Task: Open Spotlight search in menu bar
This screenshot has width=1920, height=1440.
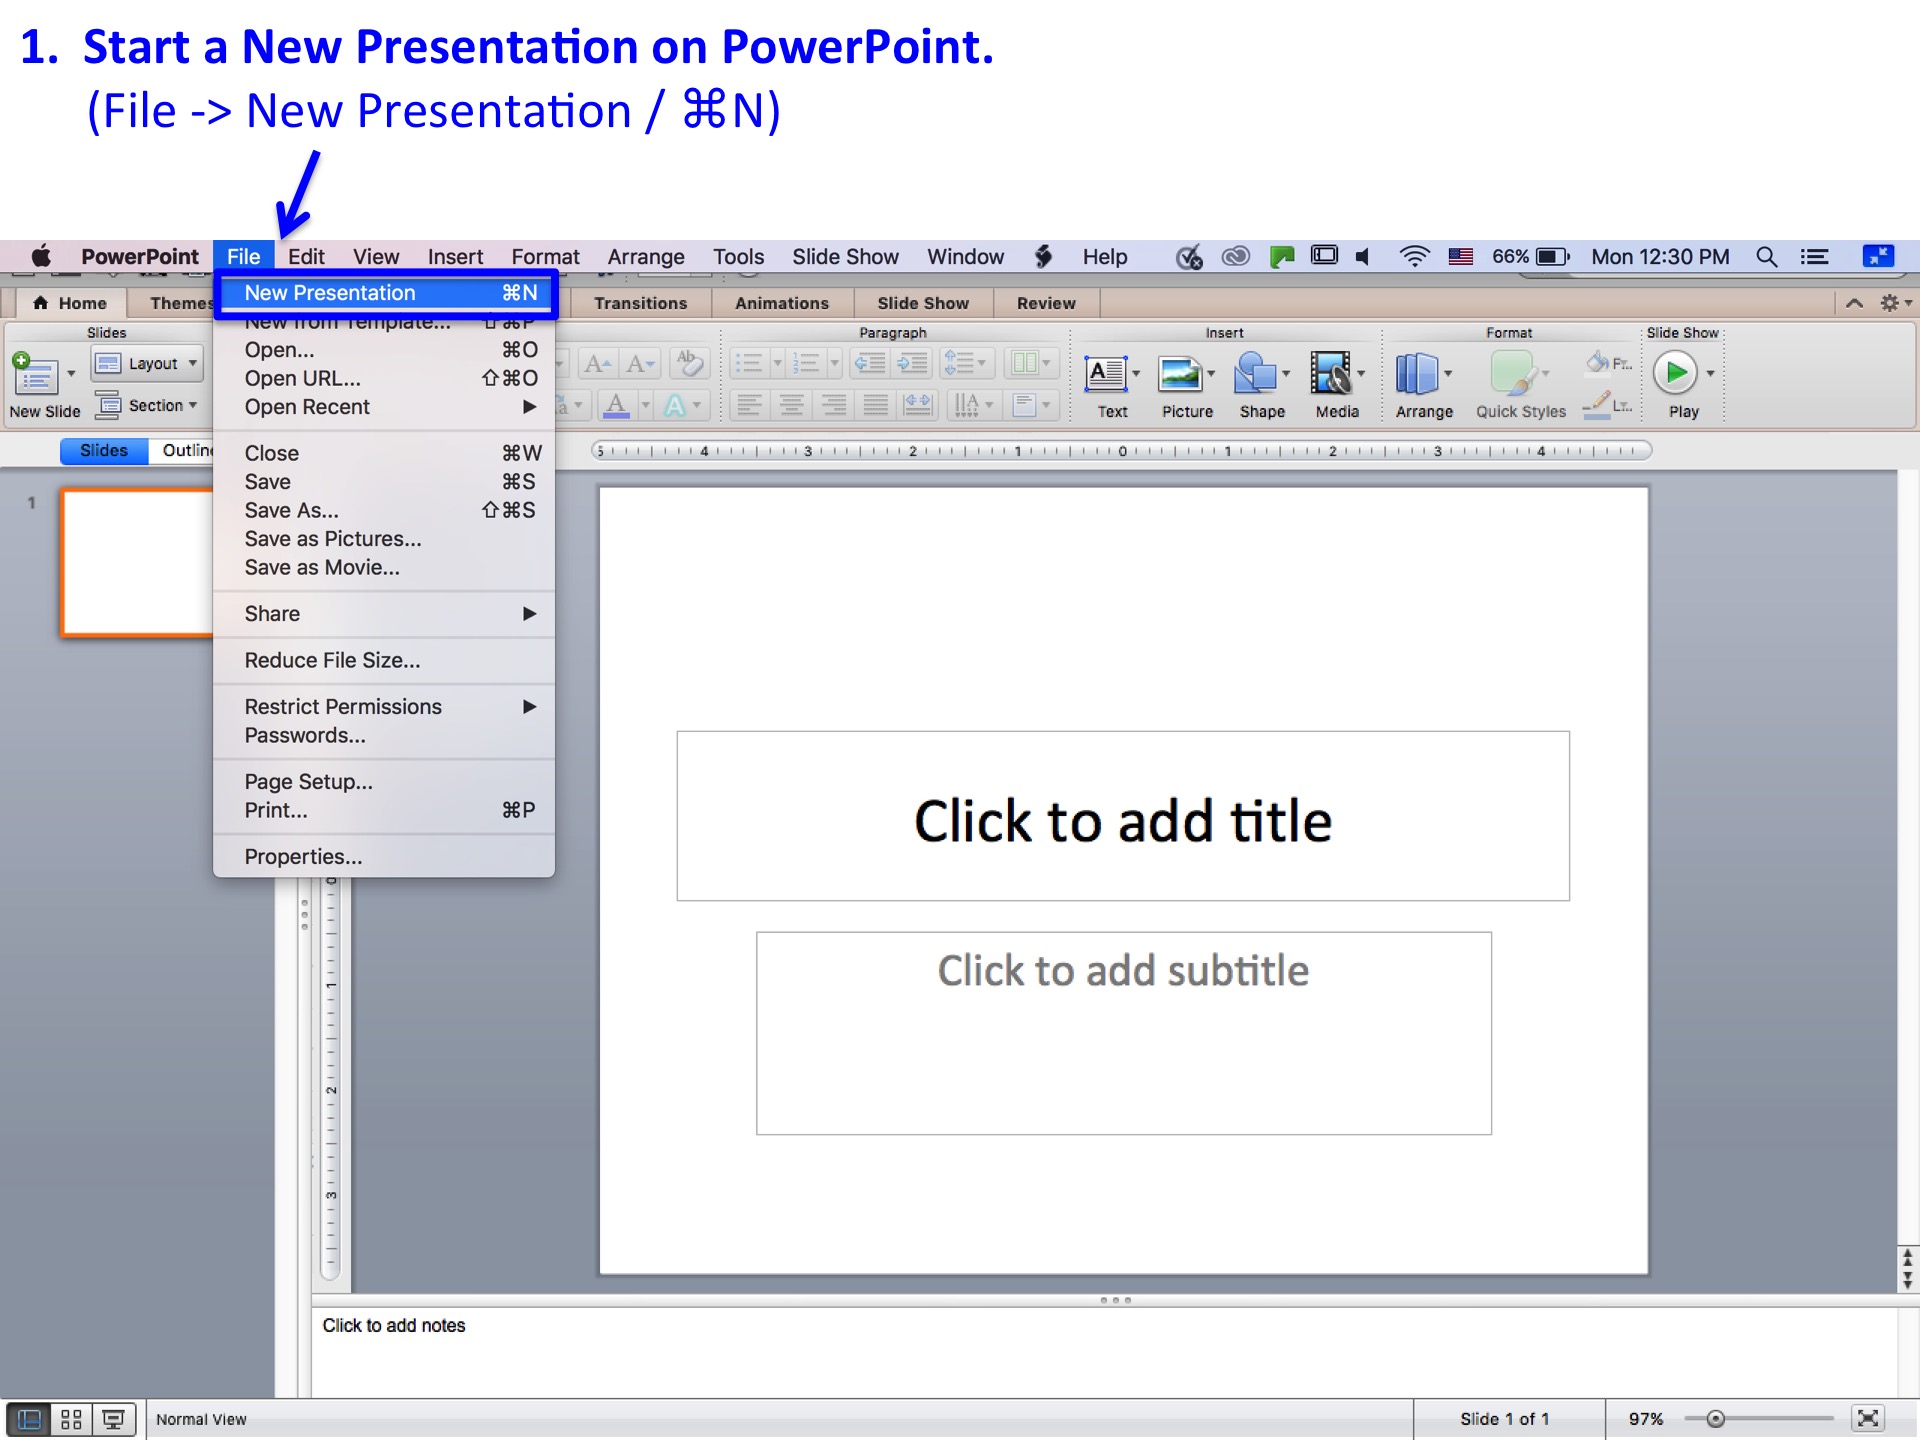Action: (1767, 257)
